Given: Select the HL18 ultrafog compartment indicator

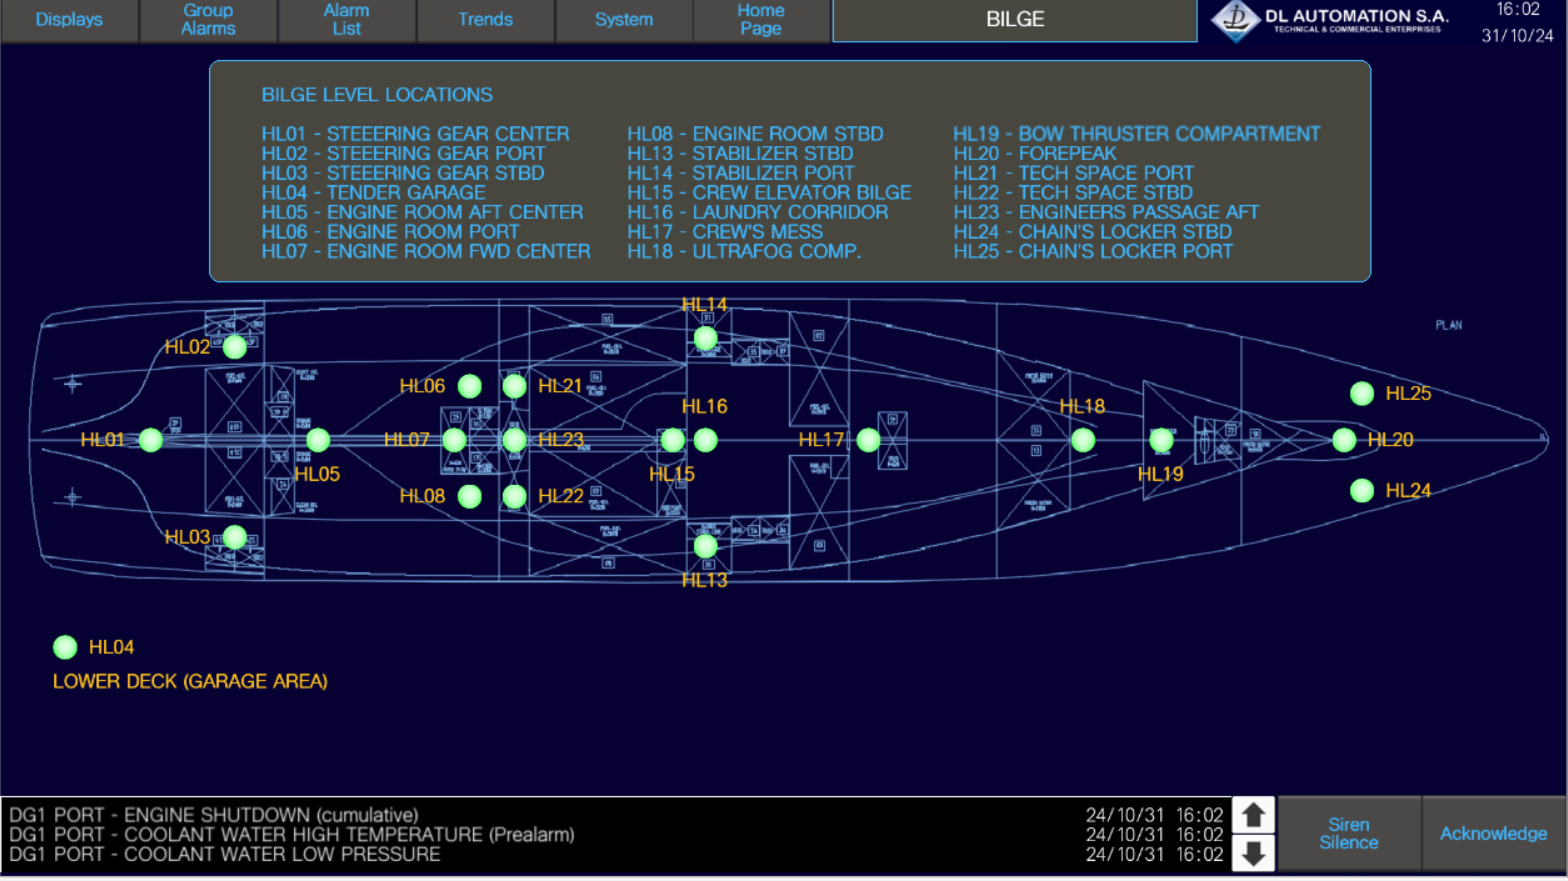Looking at the screenshot, I should pyautogui.click(x=1083, y=440).
